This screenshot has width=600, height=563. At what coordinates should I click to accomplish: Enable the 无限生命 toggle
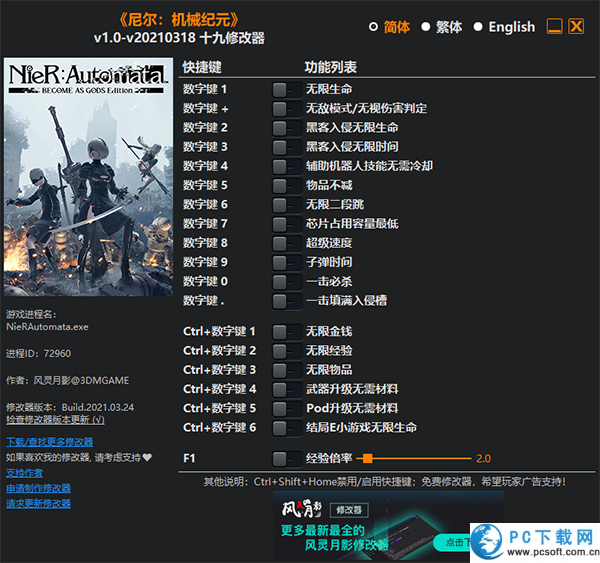[287, 89]
